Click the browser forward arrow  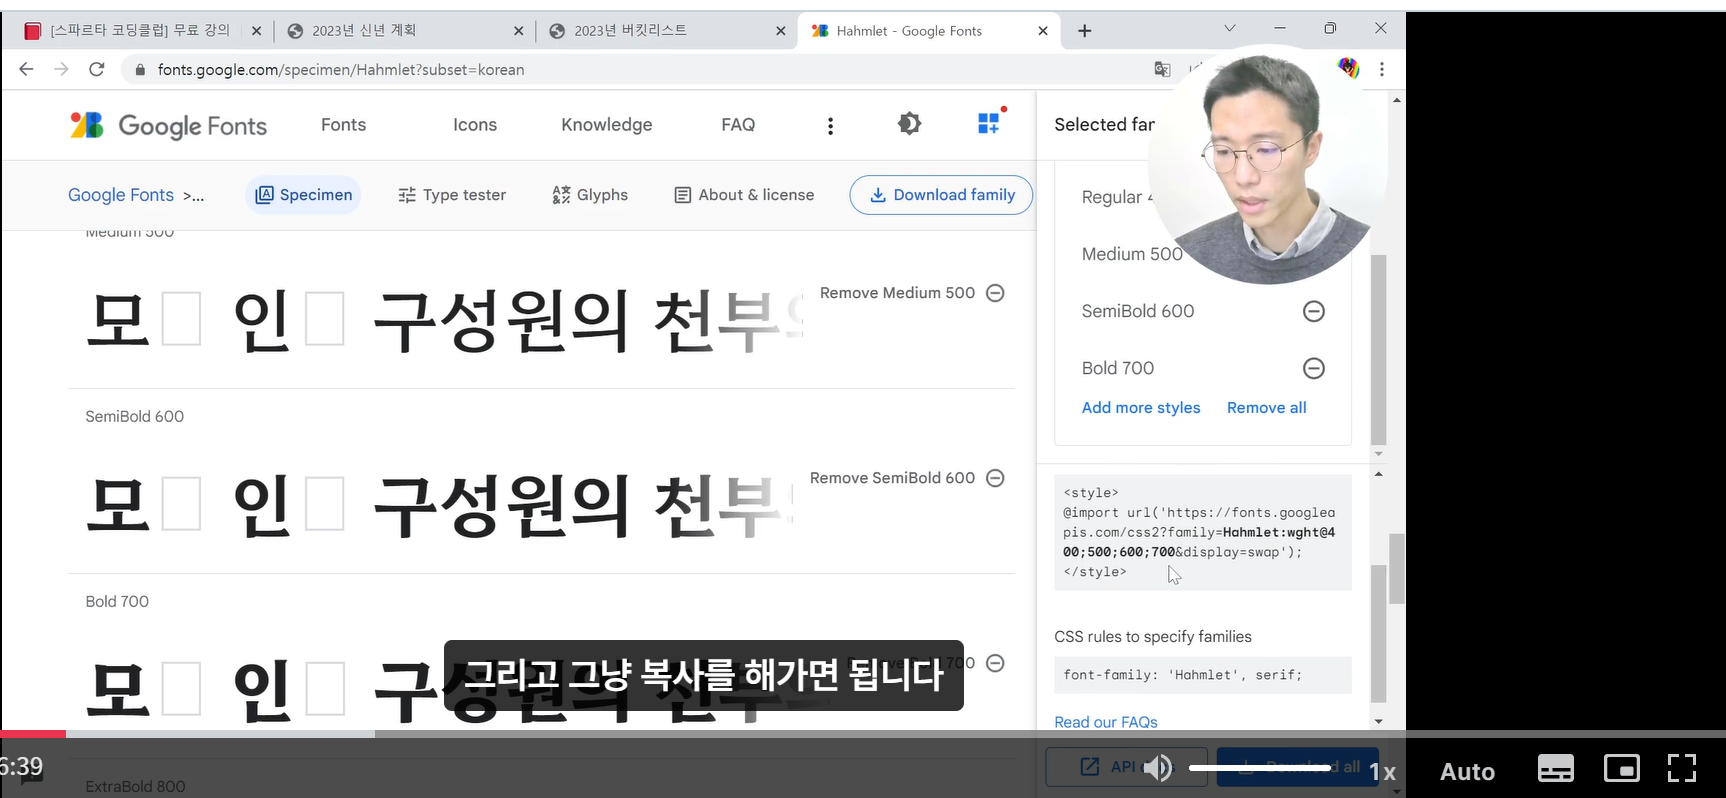point(62,69)
